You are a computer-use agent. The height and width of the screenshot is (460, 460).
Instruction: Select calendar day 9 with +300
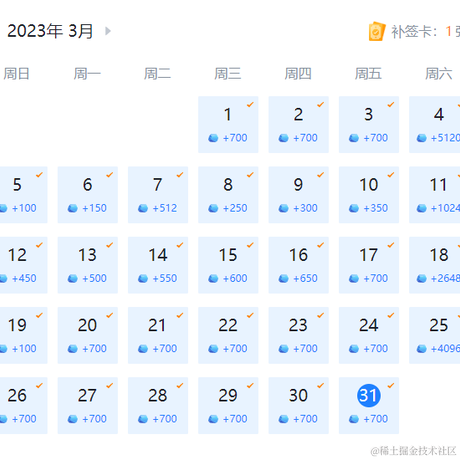(x=298, y=195)
